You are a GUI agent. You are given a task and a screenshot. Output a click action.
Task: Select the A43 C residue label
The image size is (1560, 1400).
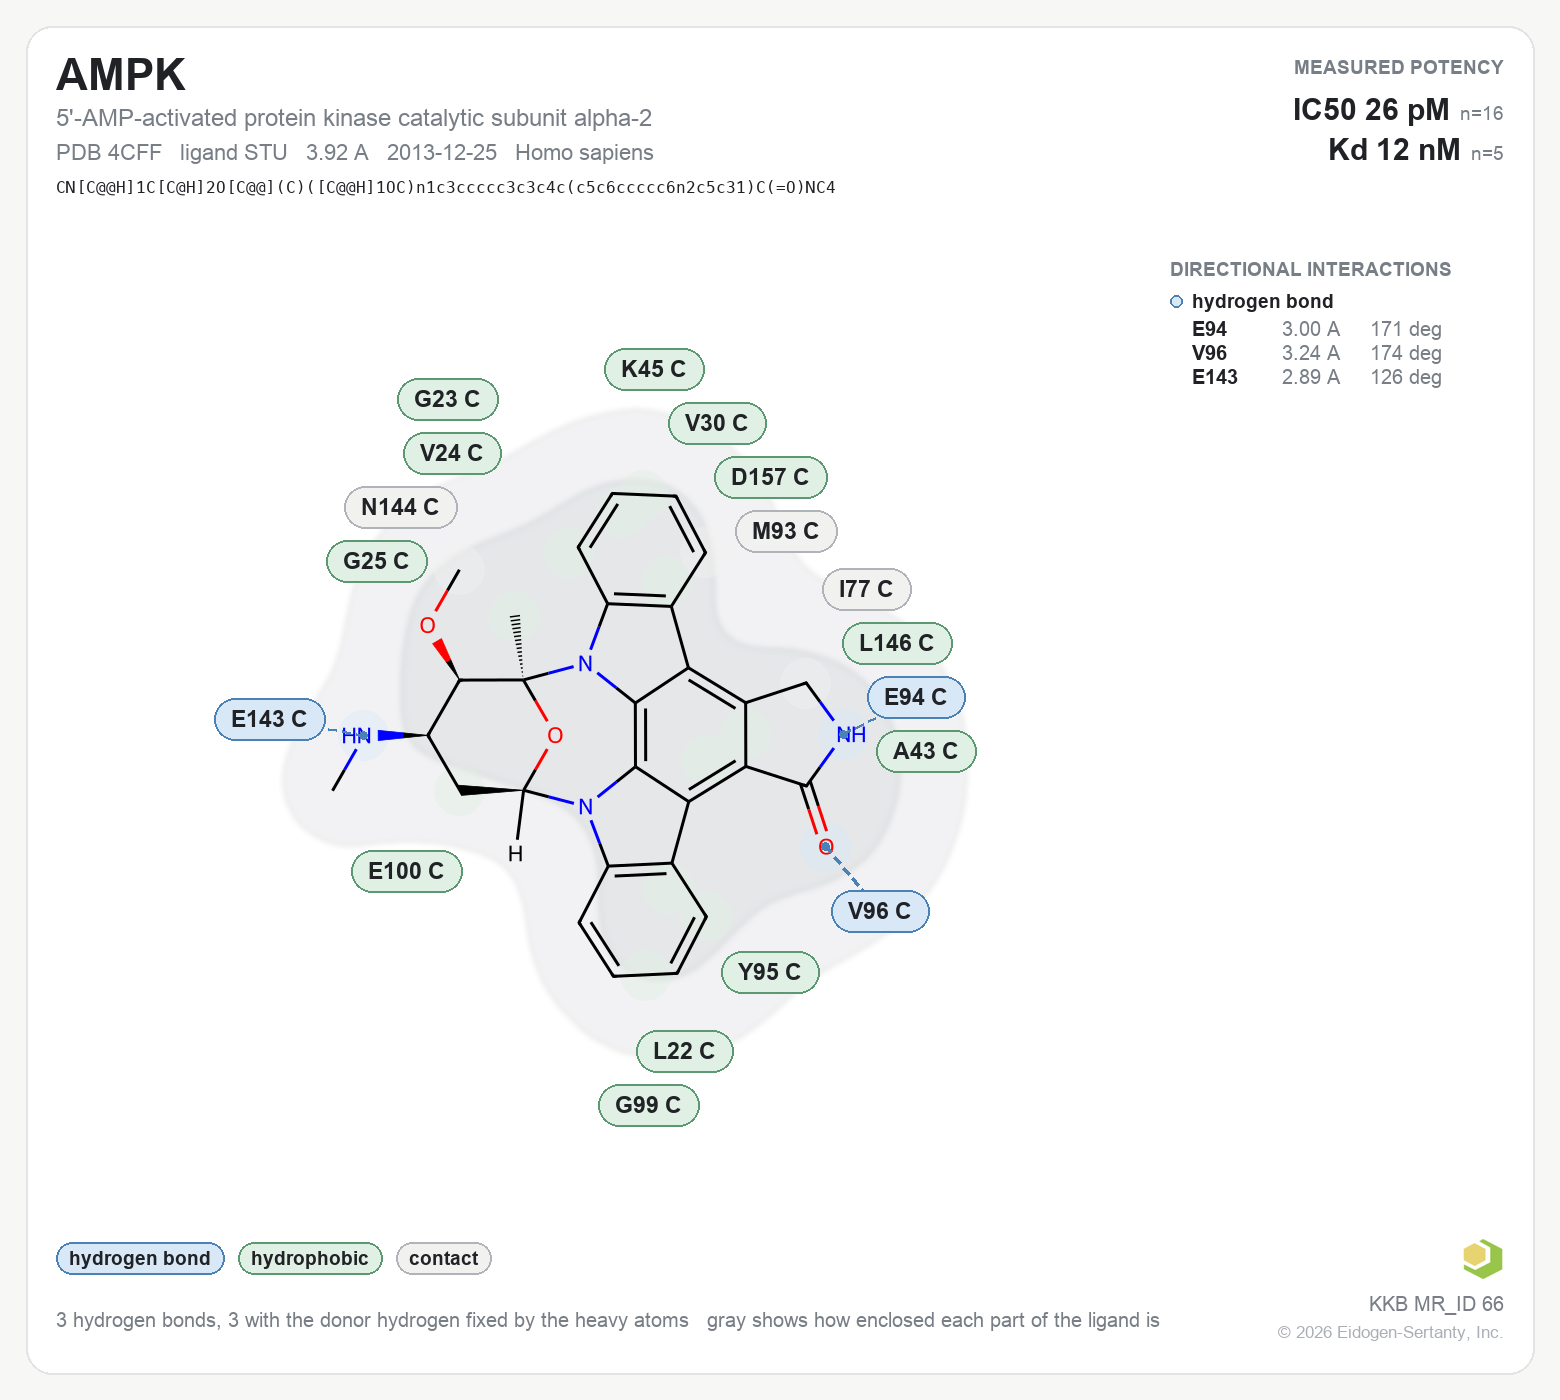tap(926, 751)
